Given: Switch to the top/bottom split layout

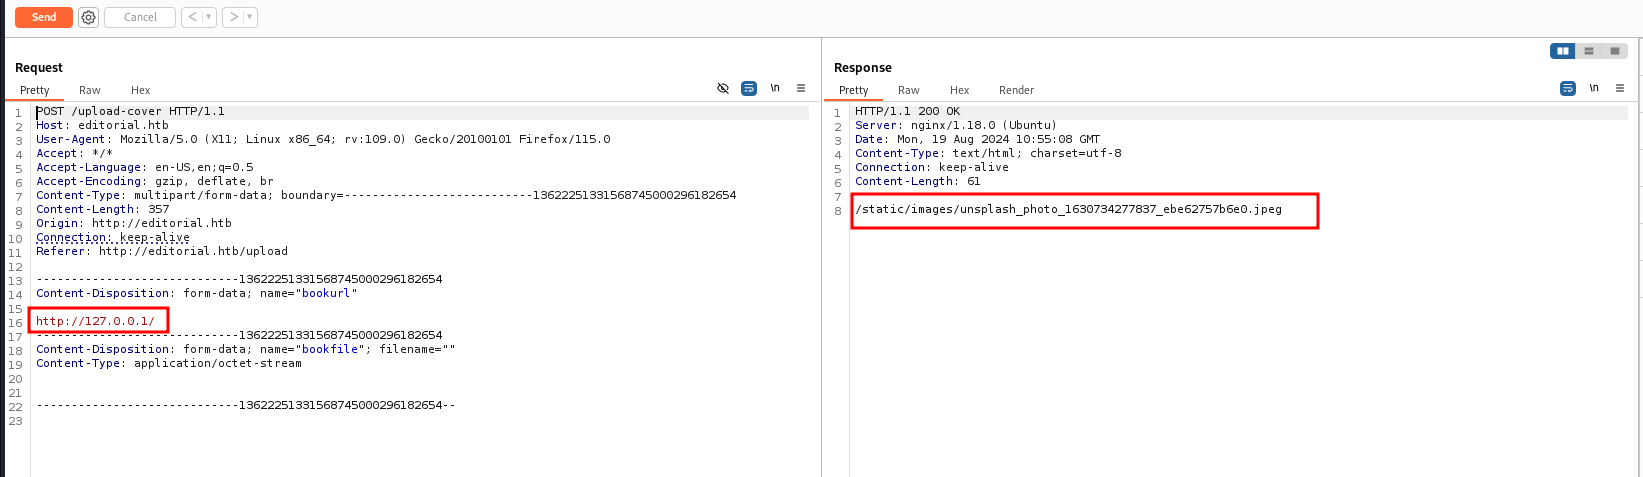Looking at the screenshot, I should click(x=1588, y=51).
